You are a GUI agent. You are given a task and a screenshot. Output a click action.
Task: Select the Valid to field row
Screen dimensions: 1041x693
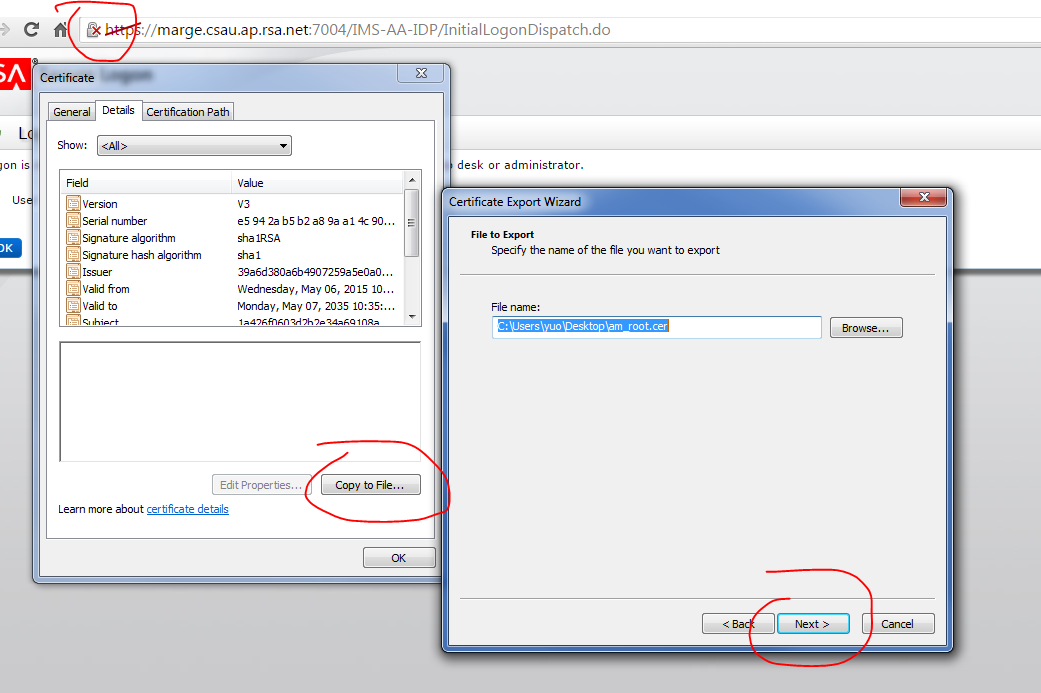tap(99, 306)
